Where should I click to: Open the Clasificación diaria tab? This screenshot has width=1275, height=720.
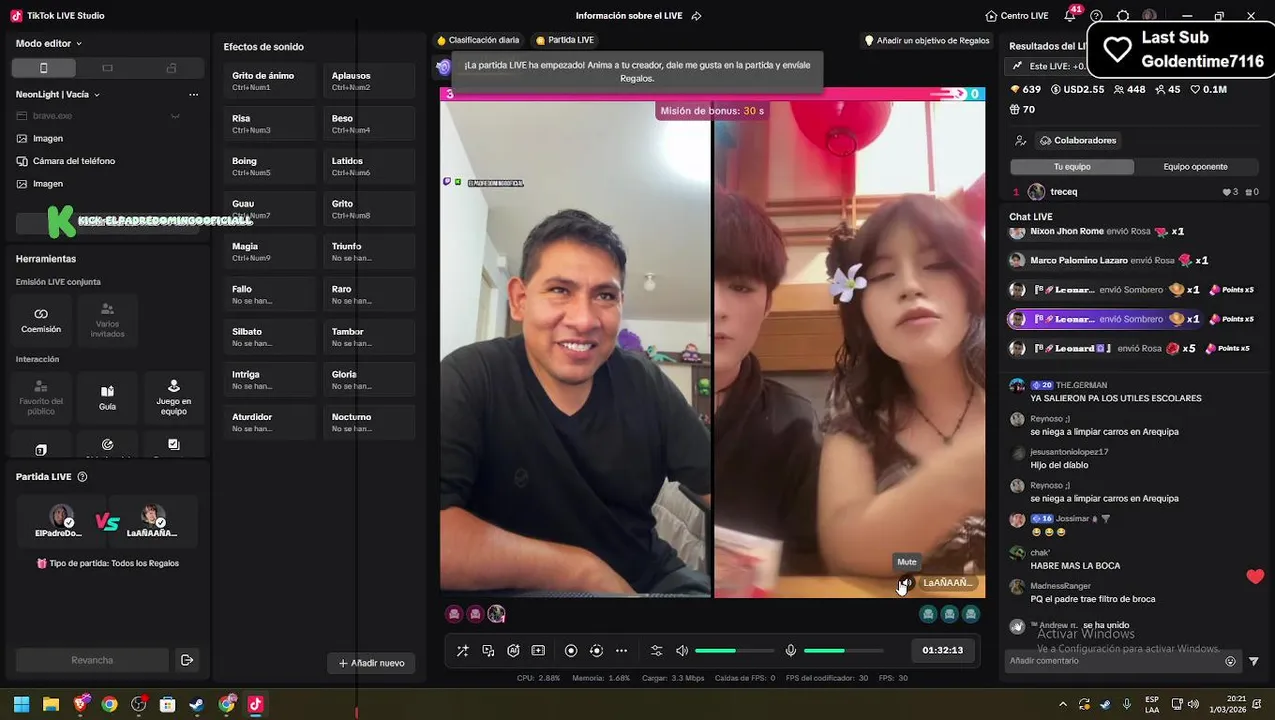click(478, 40)
